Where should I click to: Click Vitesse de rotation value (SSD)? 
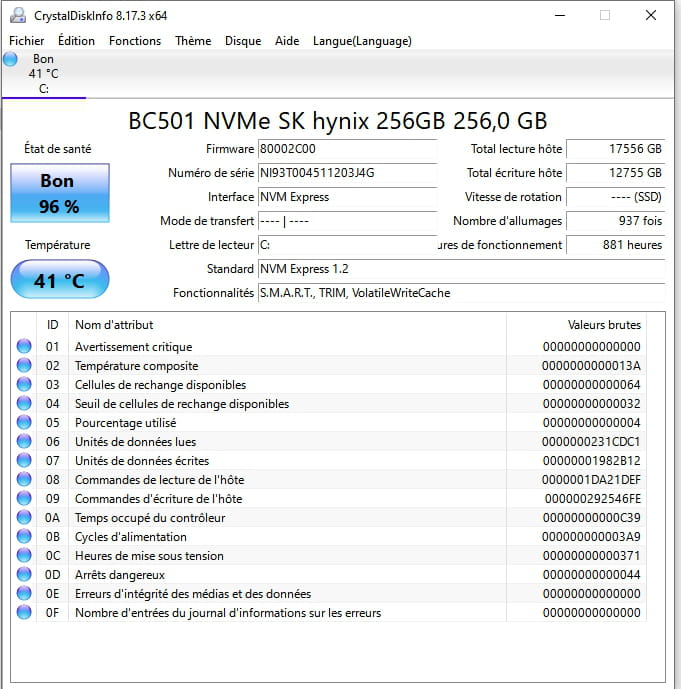[616, 197]
